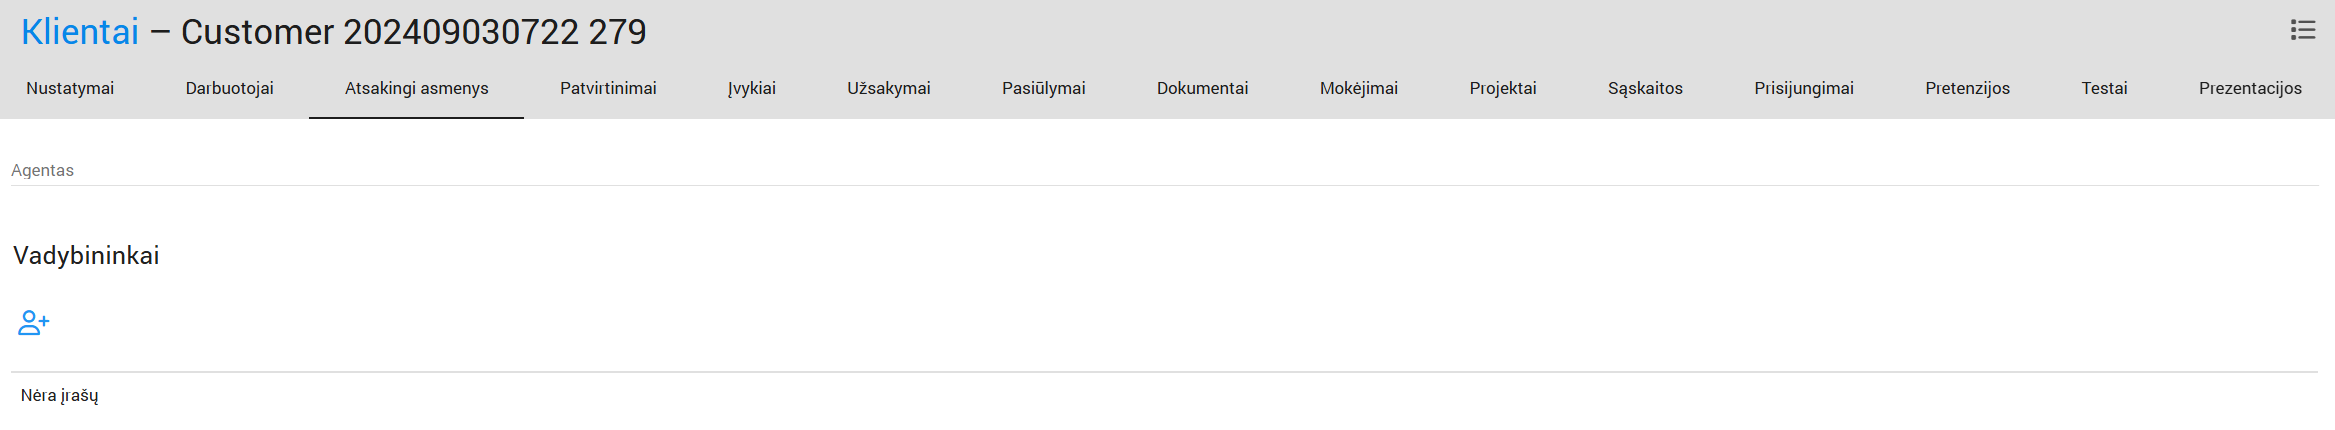Open the Mokėjimai tab
Image resolution: width=2335 pixels, height=430 pixels.
[x=1358, y=88]
